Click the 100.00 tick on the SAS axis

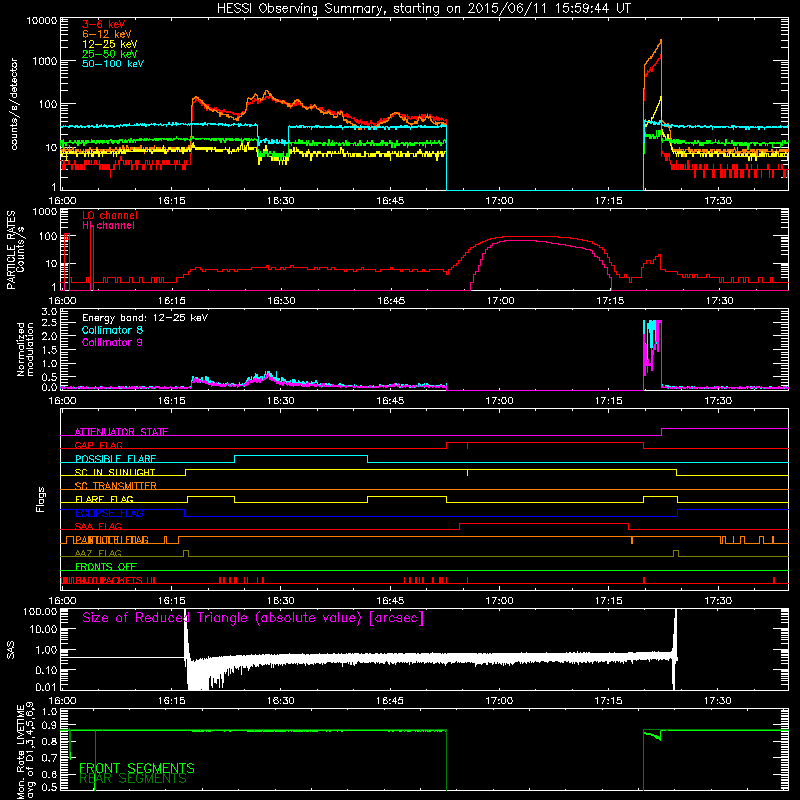[x=40, y=612]
